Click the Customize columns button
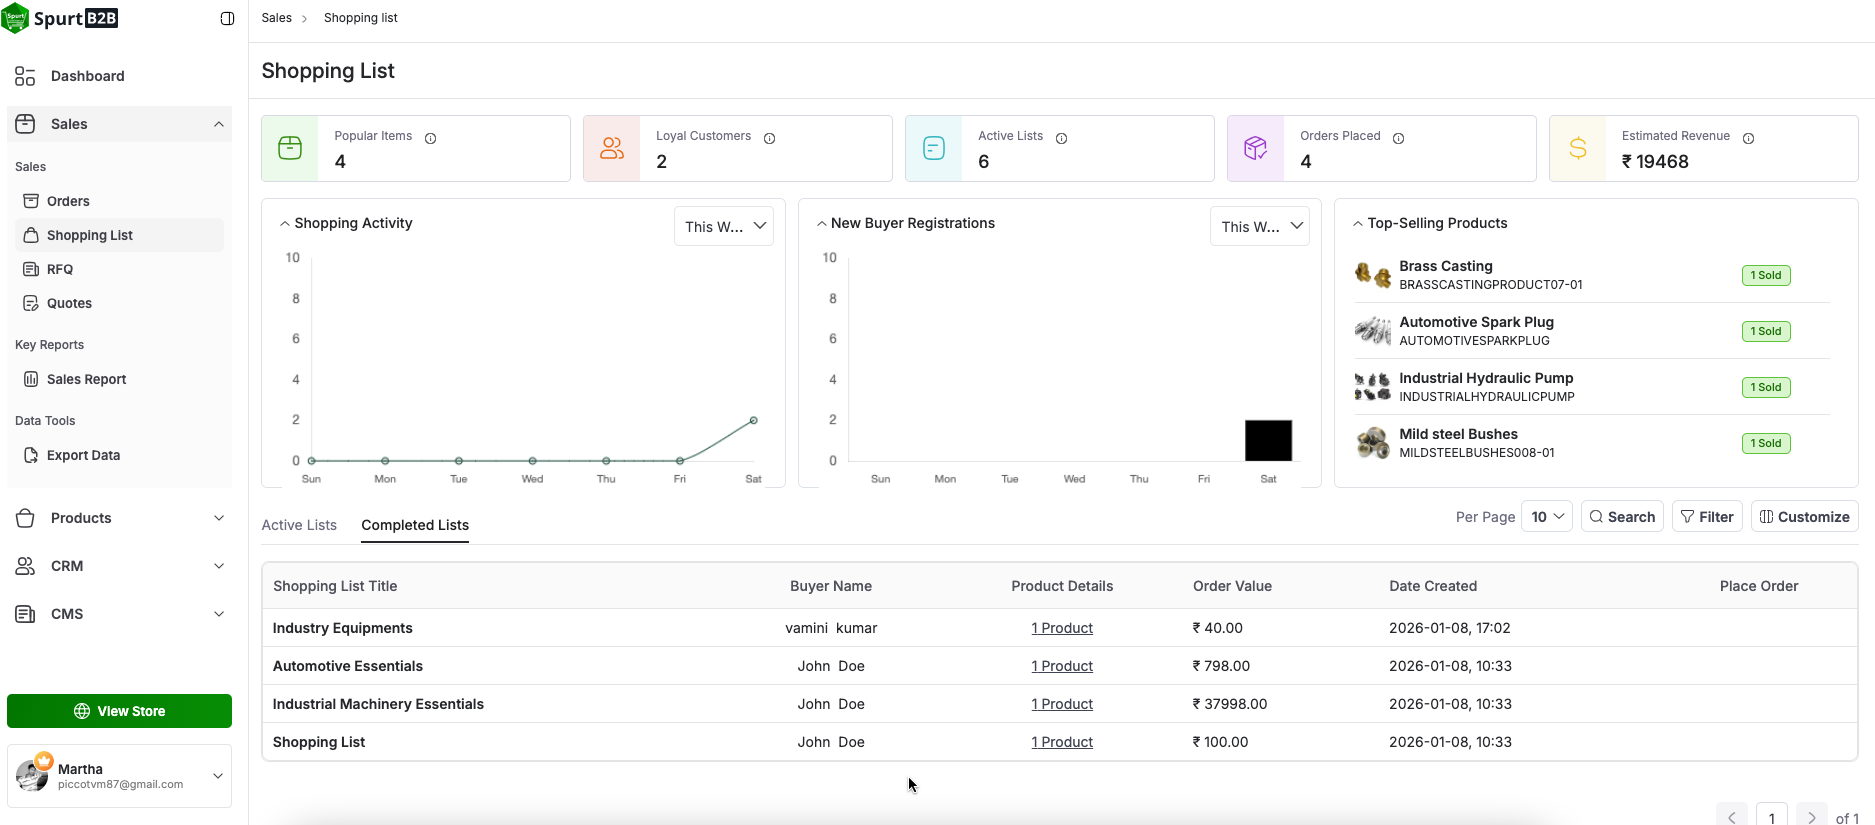This screenshot has width=1875, height=825. pyautogui.click(x=1805, y=517)
